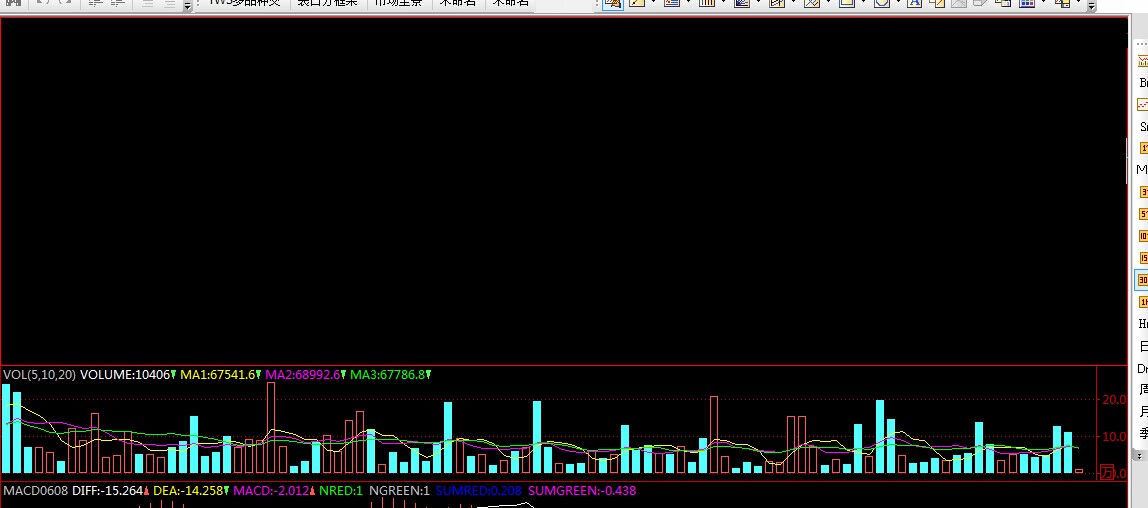Click the MA1:67541.6 yellow value

click(x=217, y=375)
